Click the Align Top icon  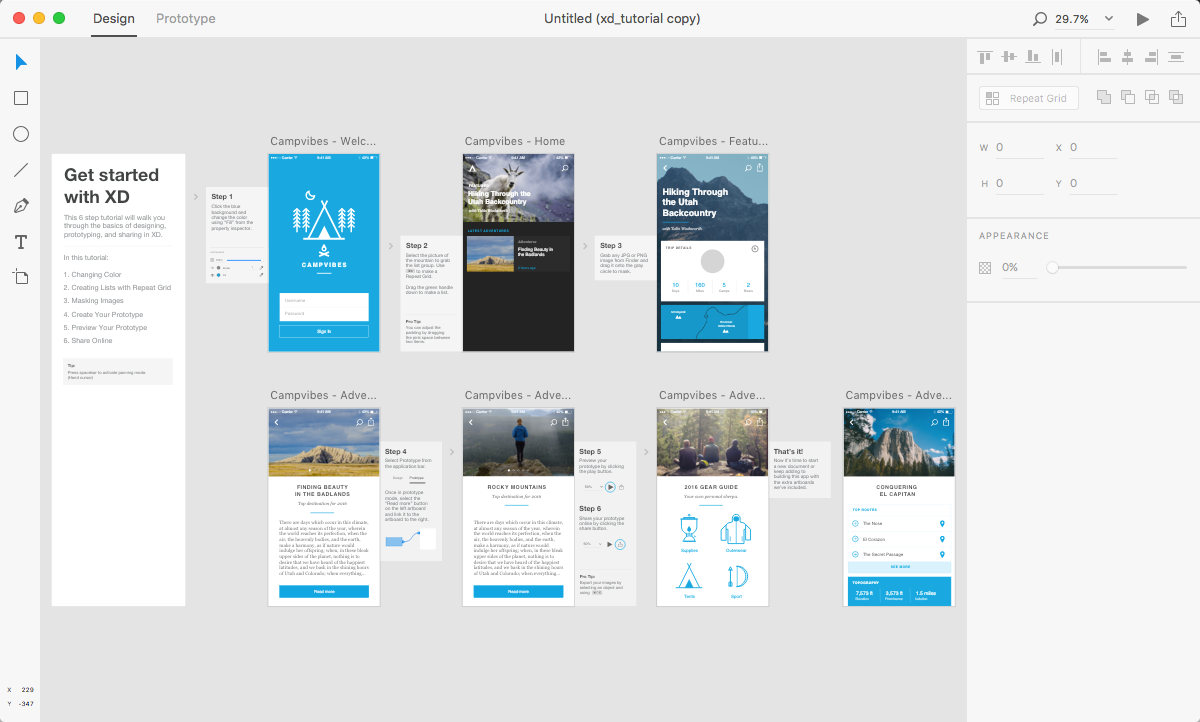click(x=985, y=57)
